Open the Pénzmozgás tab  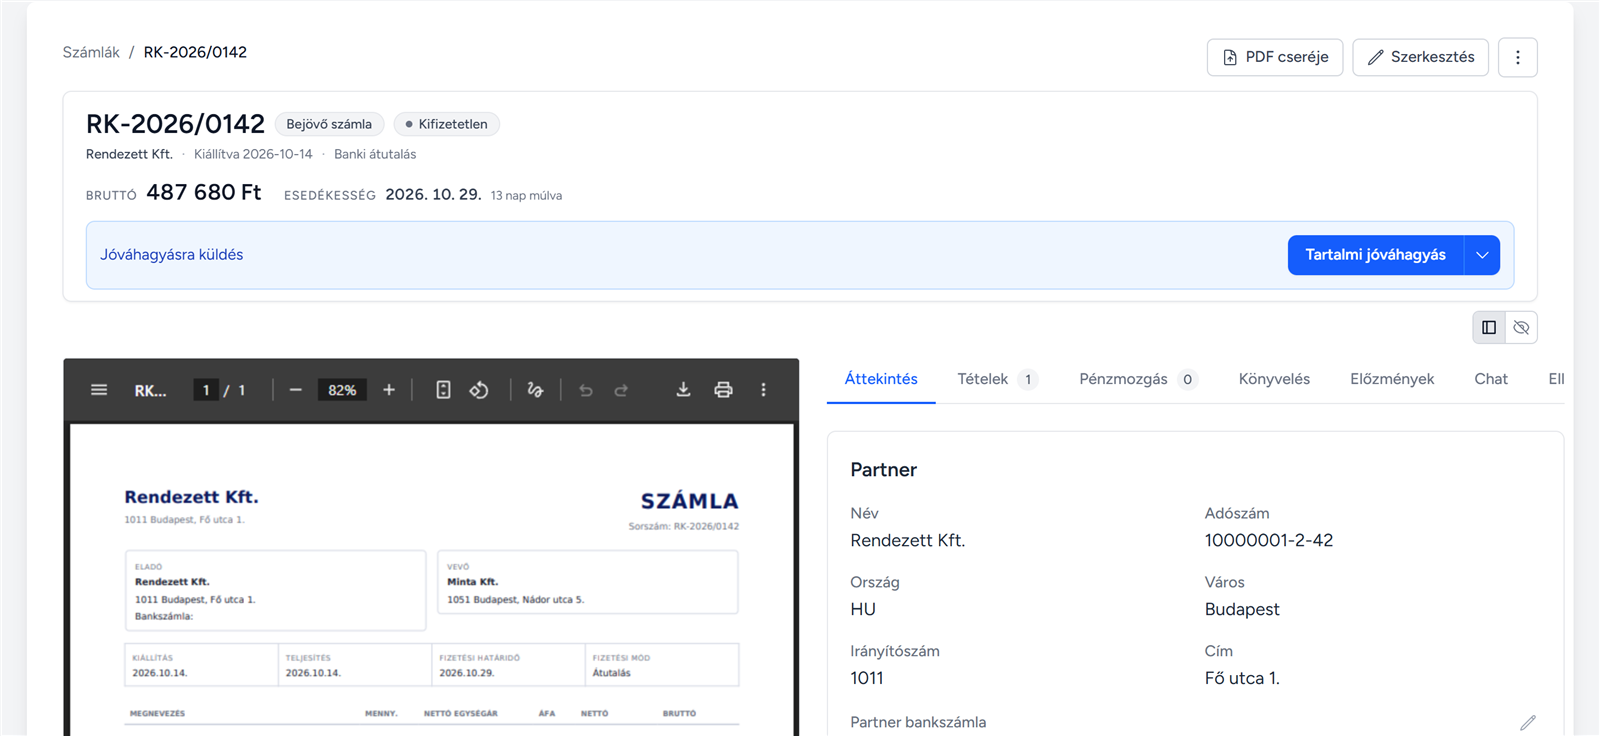coord(1138,379)
